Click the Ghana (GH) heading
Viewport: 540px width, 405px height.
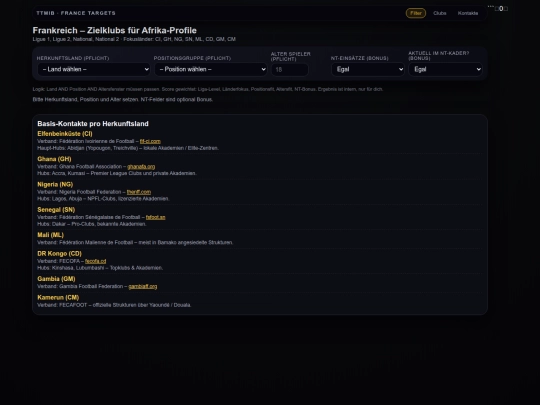coord(54,159)
